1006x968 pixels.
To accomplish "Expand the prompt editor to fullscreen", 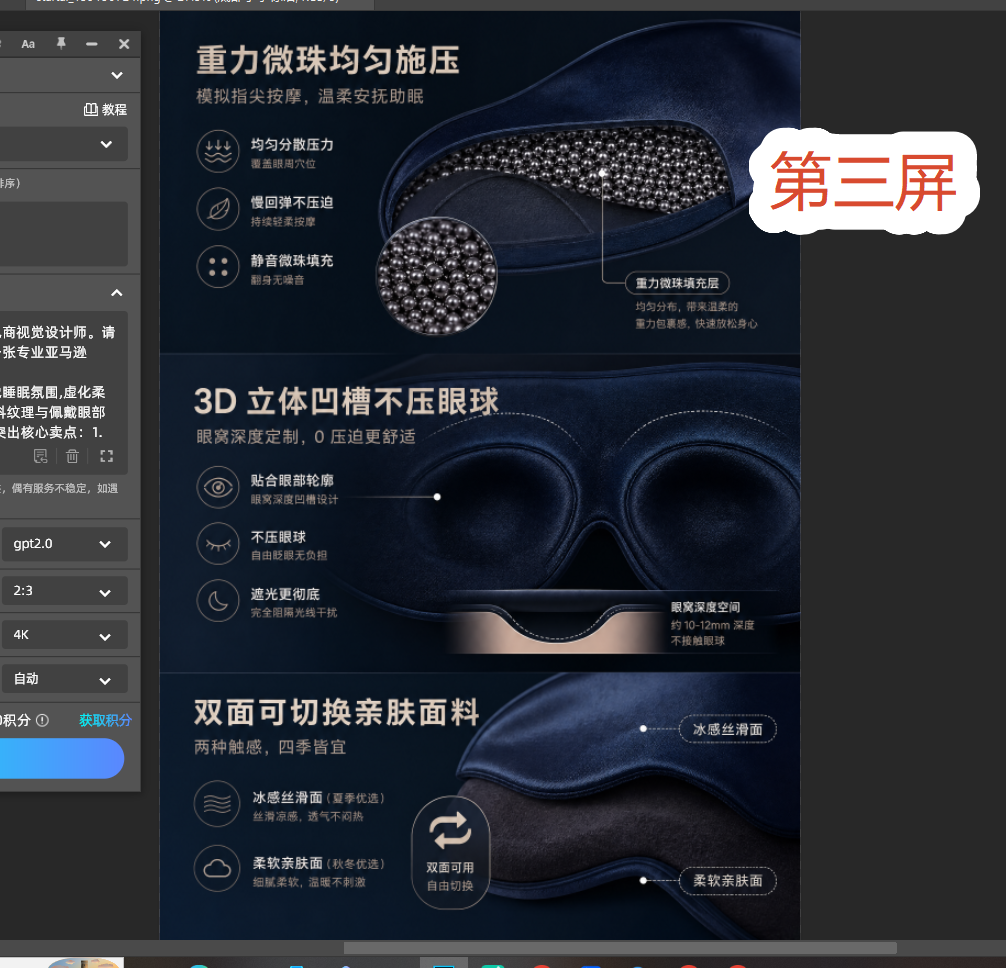I will click(x=107, y=456).
